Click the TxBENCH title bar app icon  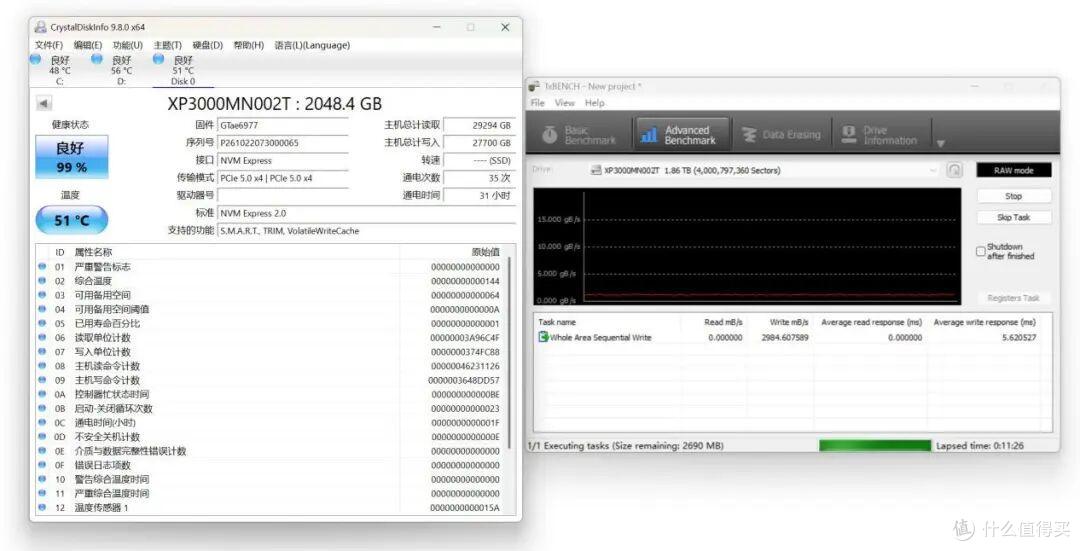coord(534,86)
